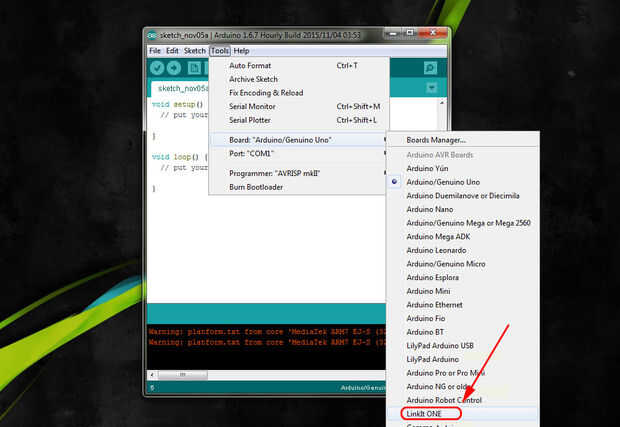Image resolution: width=620 pixels, height=427 pixels.
Task: Click the console horizontal scrollbar thumb
Action: 182,374
